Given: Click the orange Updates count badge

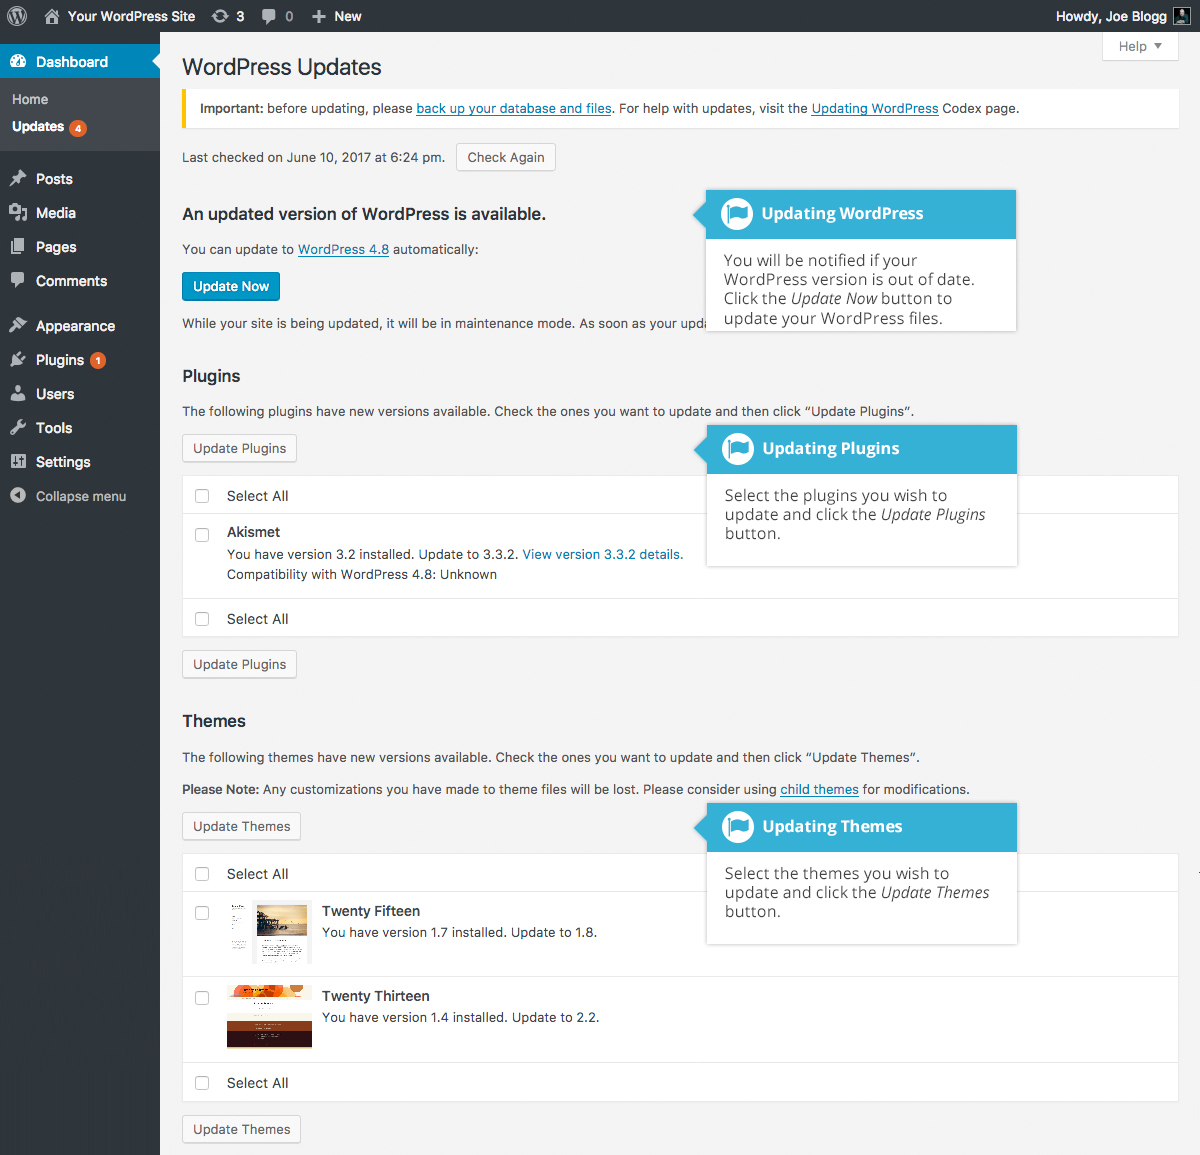Looking at the screenshot, I should click(78, 128).
